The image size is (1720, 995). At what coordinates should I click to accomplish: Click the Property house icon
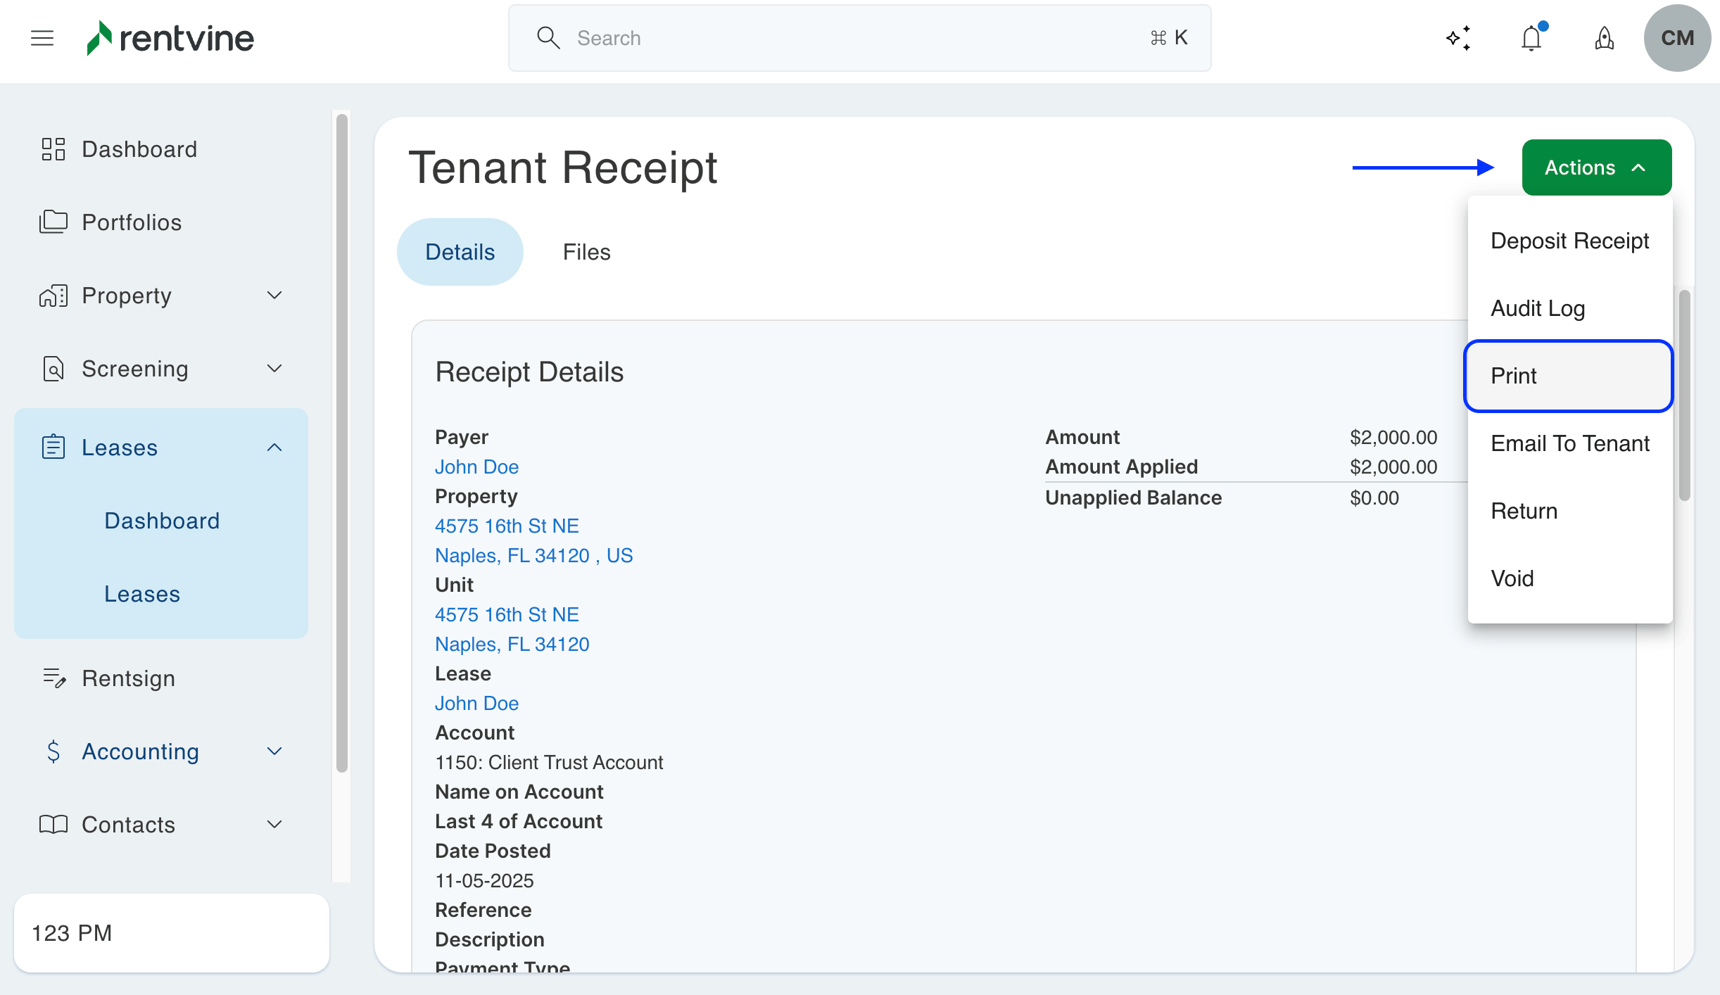53,295
